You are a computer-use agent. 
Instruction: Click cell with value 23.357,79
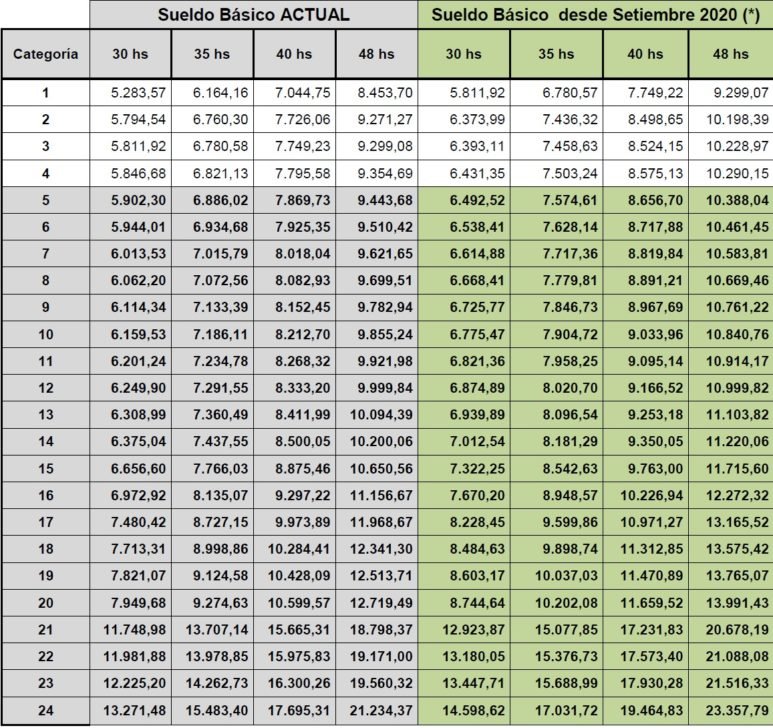pyautogui.click(x=731, y=710)
